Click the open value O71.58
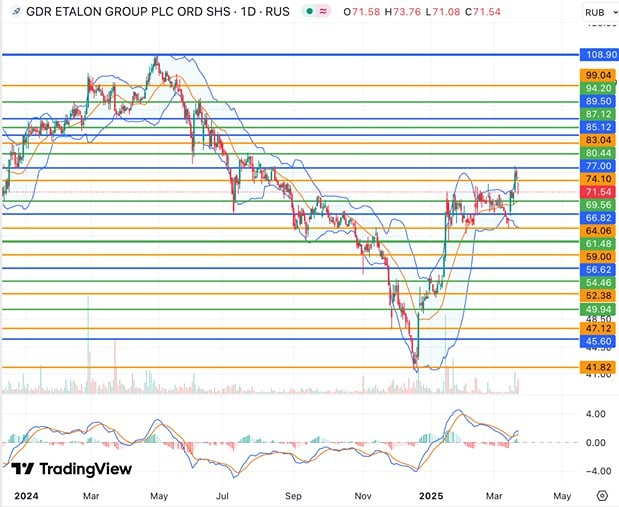619x507 pixels. [362, 12]
